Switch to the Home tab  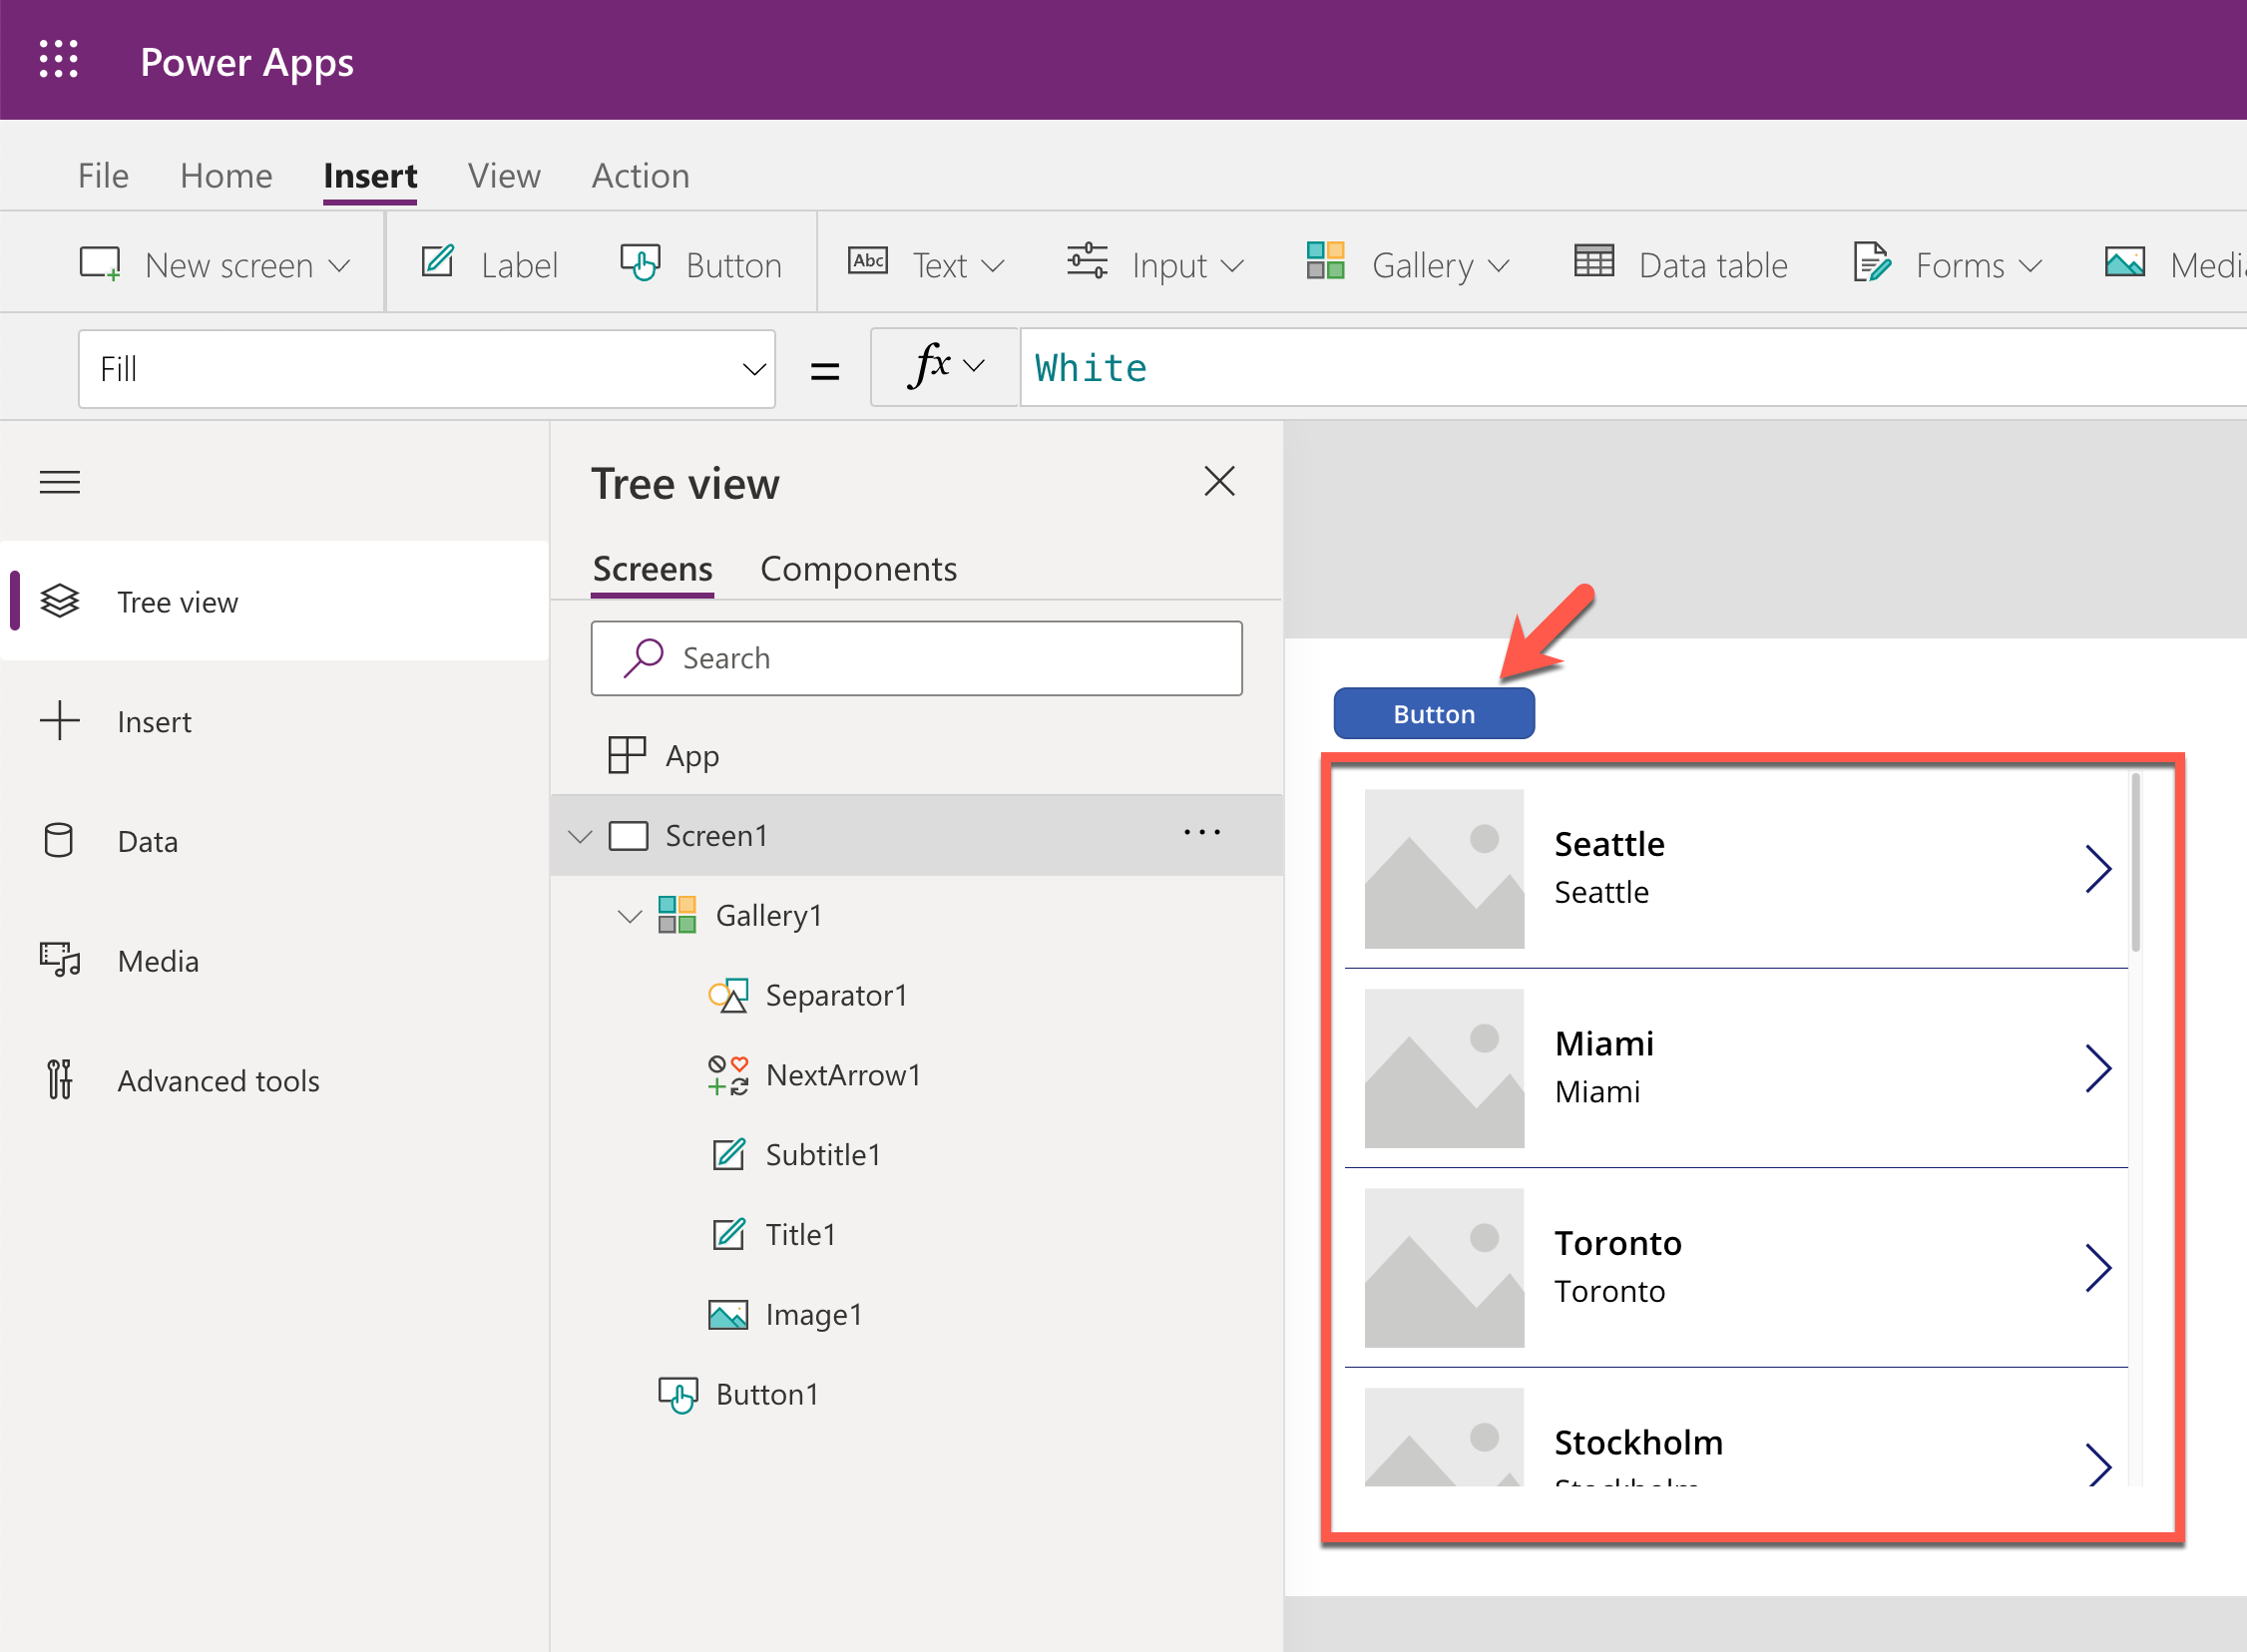pyautogui.click(x=226, y=176)
